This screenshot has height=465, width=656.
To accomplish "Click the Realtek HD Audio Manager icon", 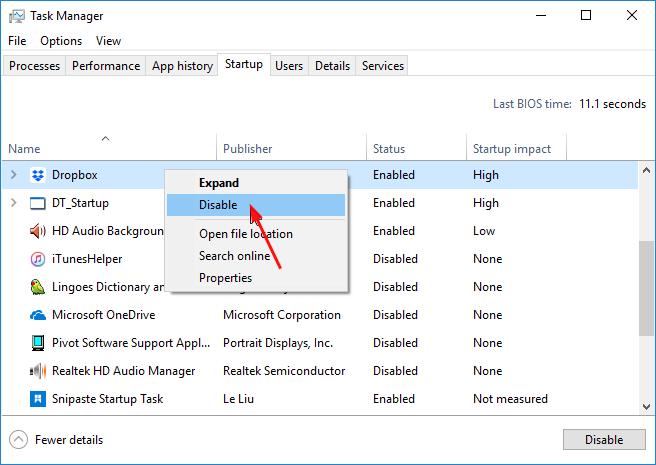I will pyautogui.click(x=38, y=371).
